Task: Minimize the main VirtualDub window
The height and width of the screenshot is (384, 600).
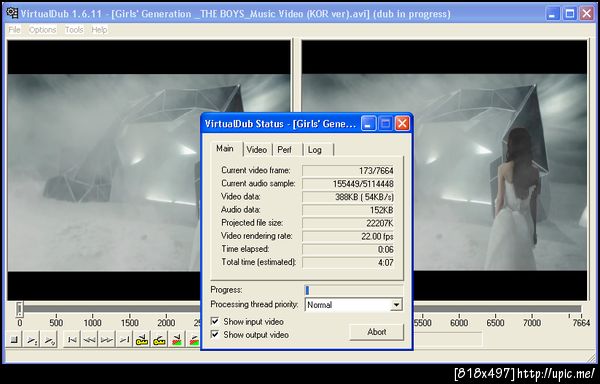Action: (x=552, y=14)
